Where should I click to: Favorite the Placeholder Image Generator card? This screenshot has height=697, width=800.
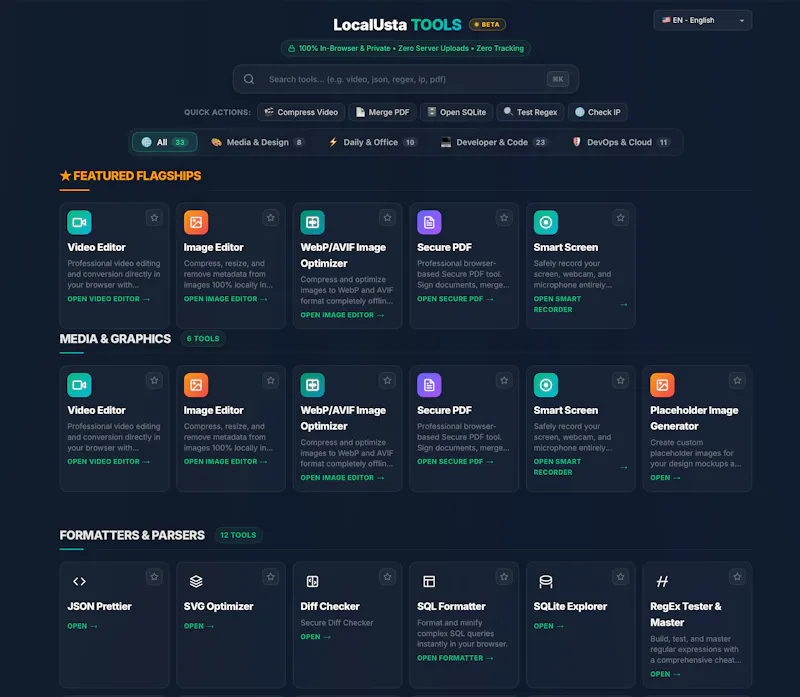[x=737, y=381]
